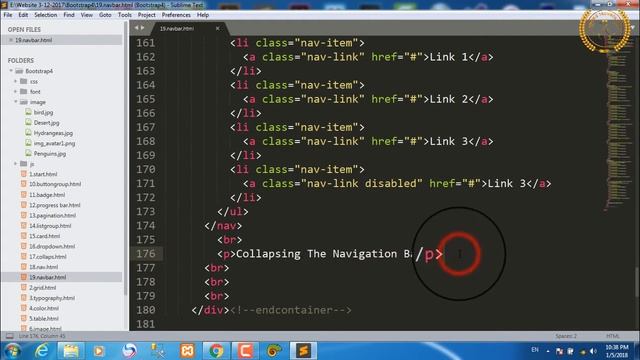Open Windows Explorer from taskbar
The width and height of the screenshot is (640, 360).
70,351
